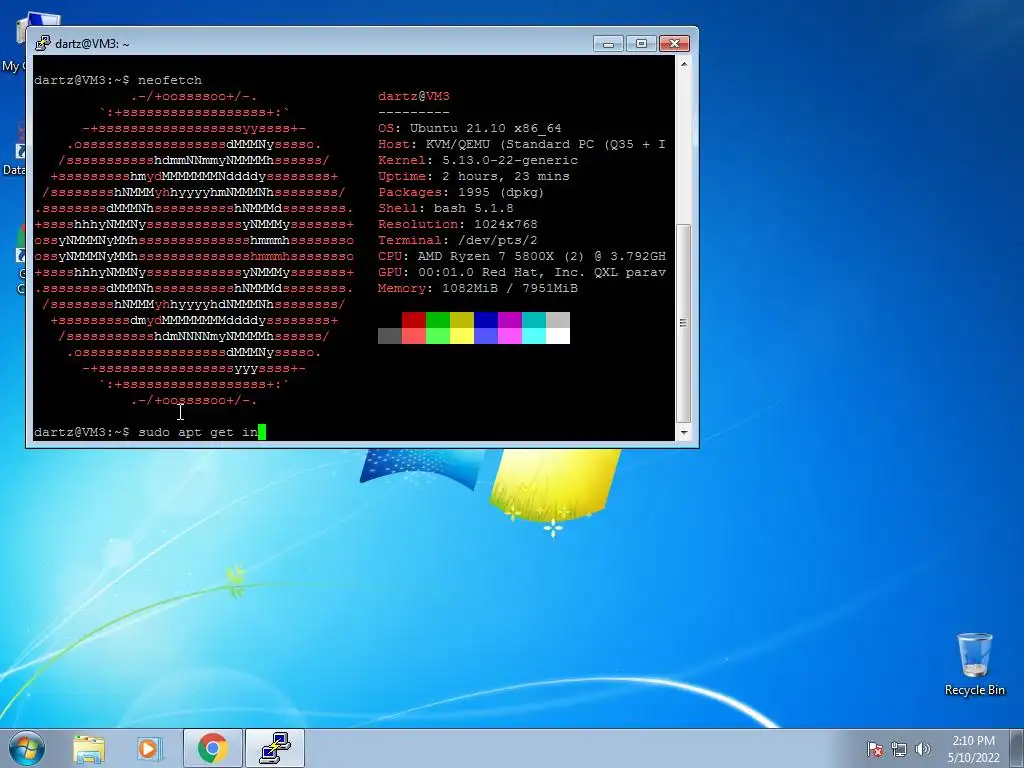Click the 'Resolution: 1024x768' line
This screenshot has height=768, width=1024.
pyautogui.click(x=458, y=224)
